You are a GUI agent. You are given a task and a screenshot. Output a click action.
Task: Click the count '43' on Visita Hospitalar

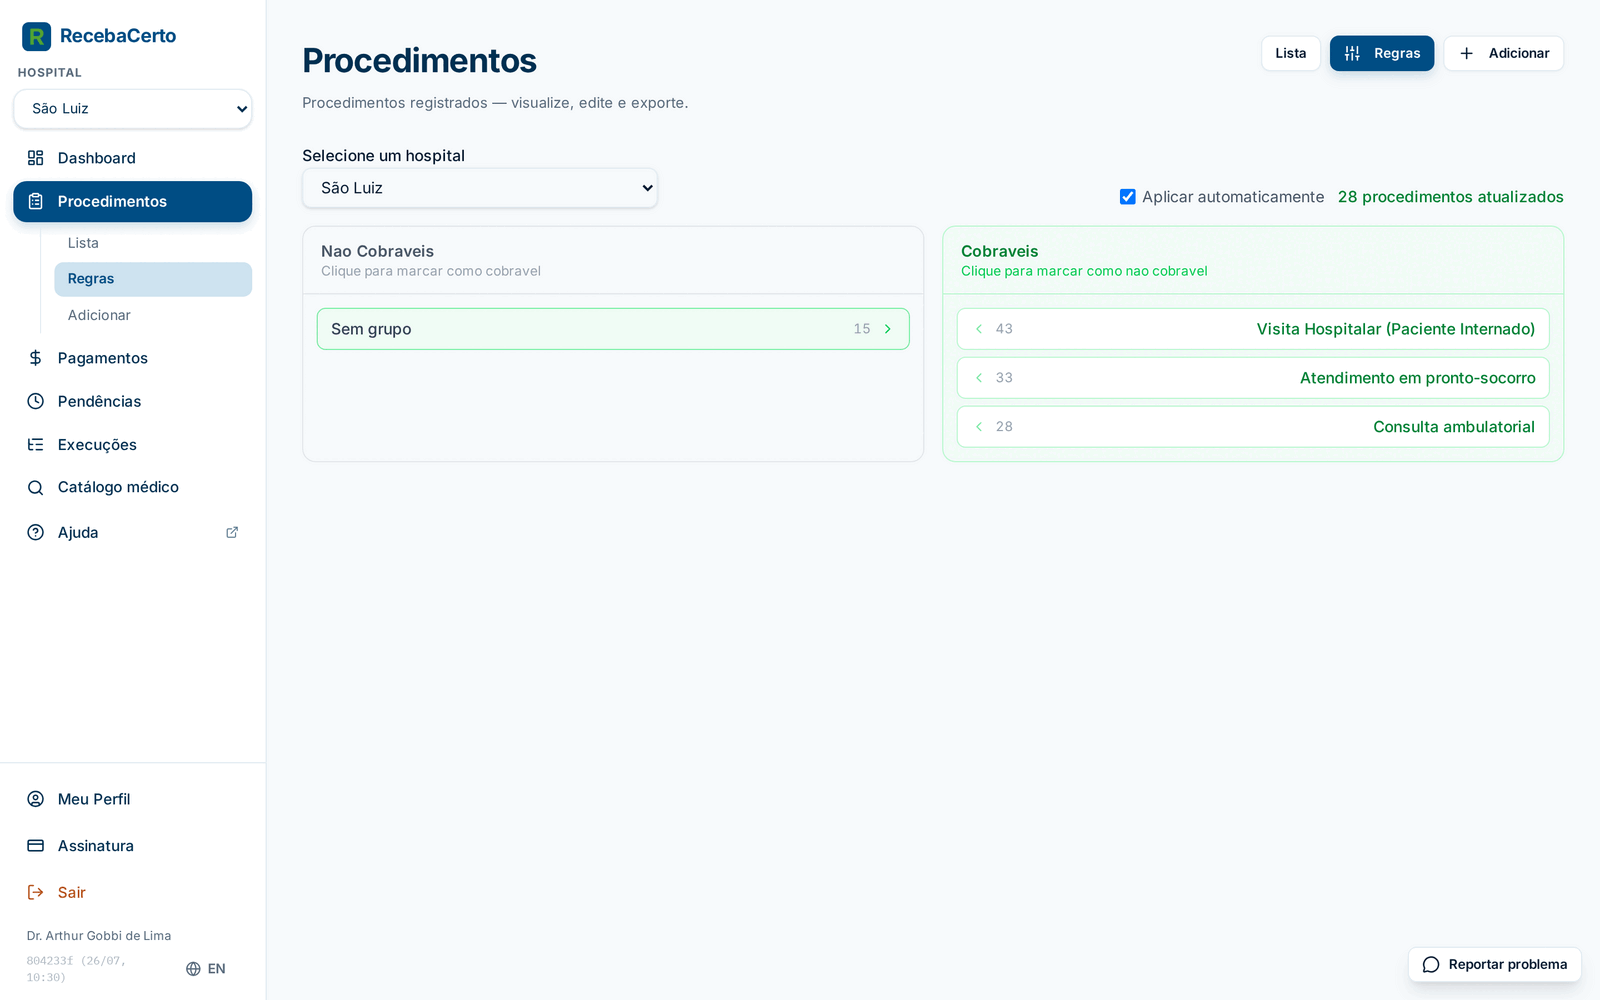1004,329
